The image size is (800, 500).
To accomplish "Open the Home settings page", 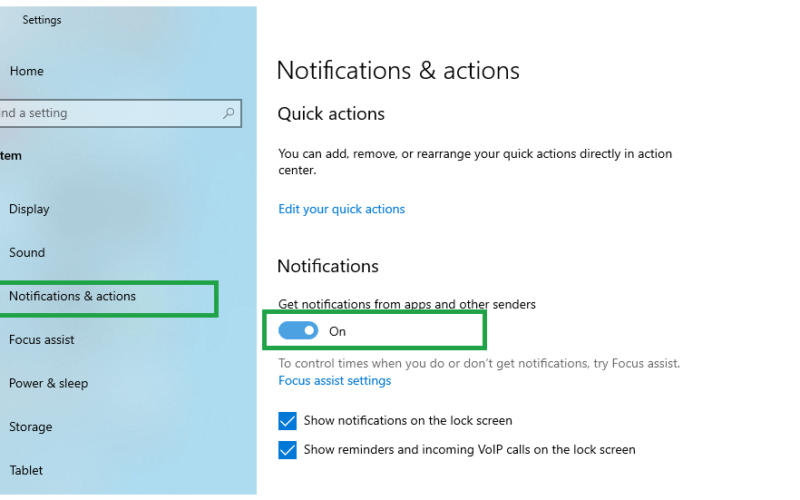I will [27, 71].
